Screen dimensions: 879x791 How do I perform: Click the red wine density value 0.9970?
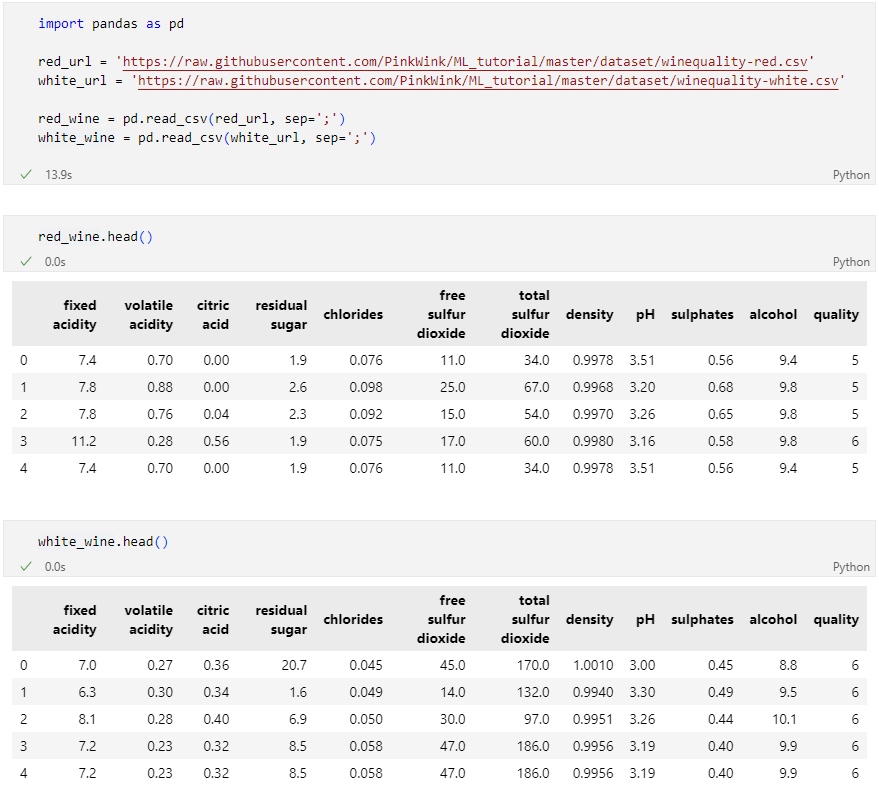[x=593, y=414]
